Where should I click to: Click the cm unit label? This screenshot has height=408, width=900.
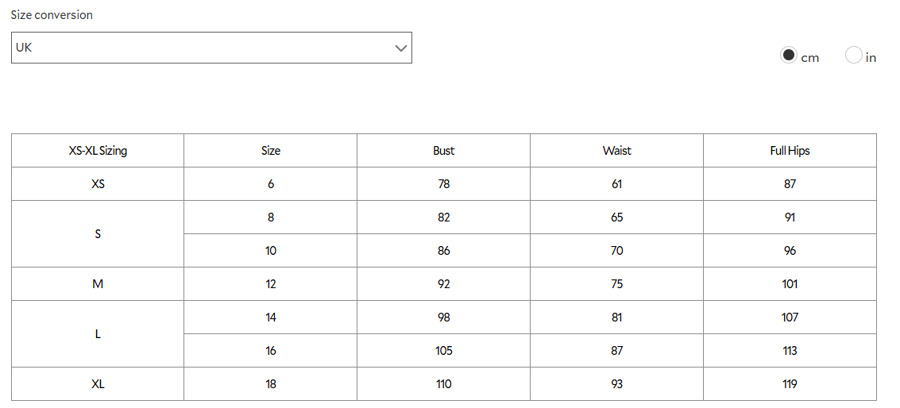(x=810, y=58)
